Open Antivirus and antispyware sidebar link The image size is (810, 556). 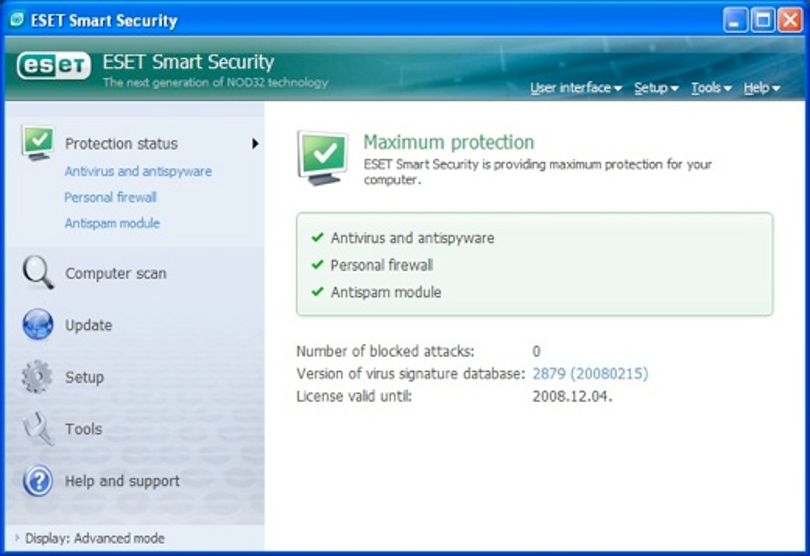coord(138,171)
